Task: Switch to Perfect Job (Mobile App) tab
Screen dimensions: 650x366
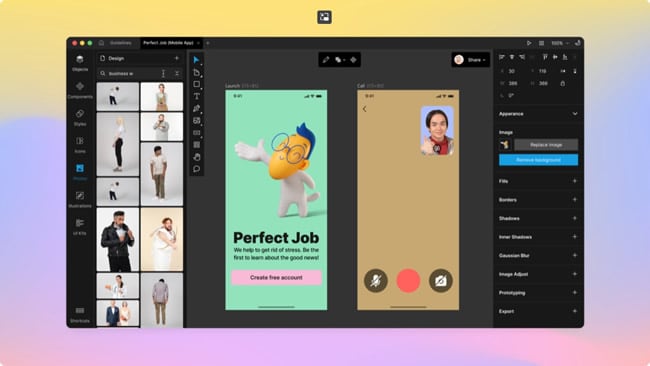Action: point(168,43)
